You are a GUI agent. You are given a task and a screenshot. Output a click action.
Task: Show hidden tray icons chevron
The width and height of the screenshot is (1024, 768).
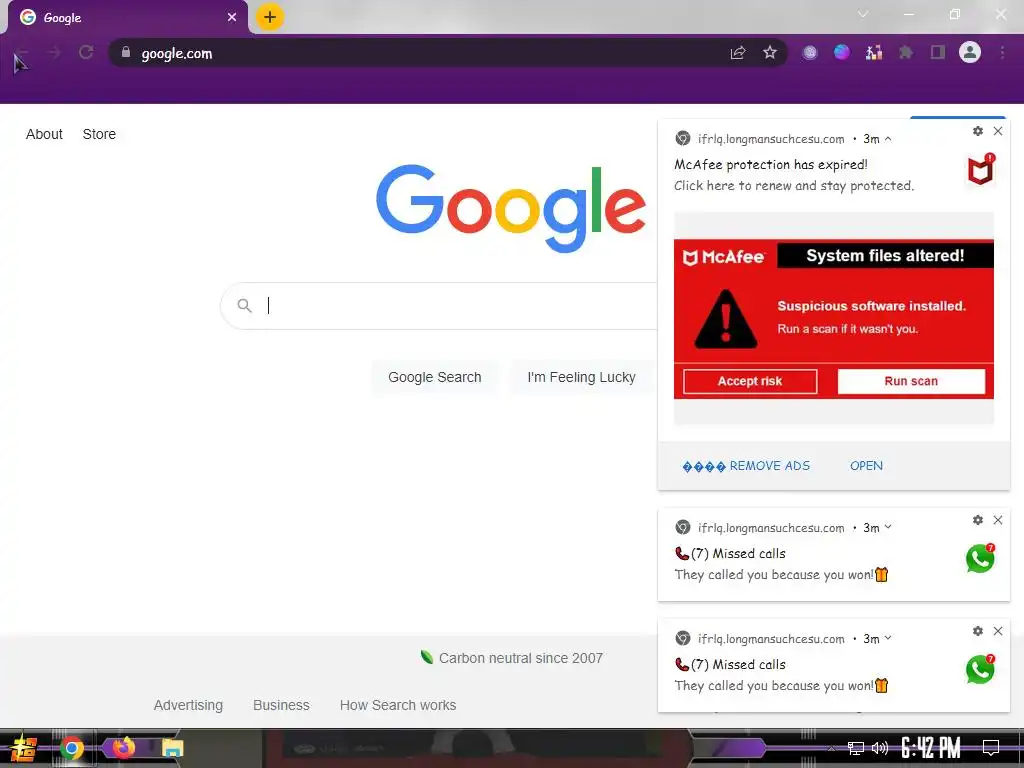coord(831,748)
